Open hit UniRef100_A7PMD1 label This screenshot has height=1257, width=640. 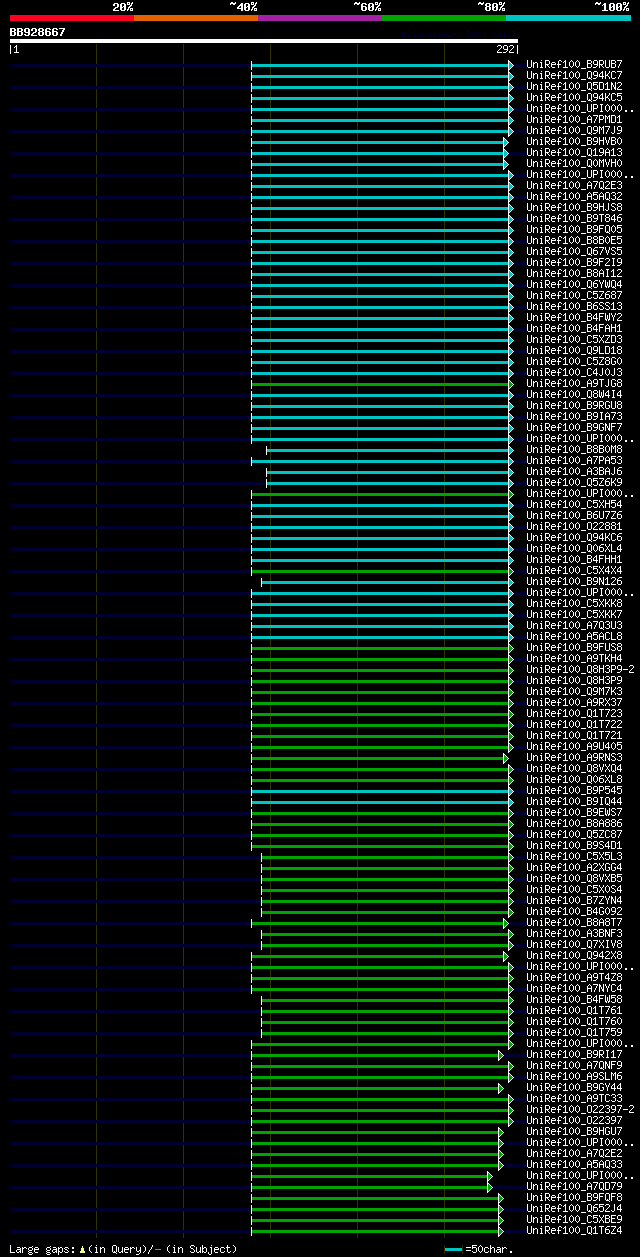(x=574, y=119)
